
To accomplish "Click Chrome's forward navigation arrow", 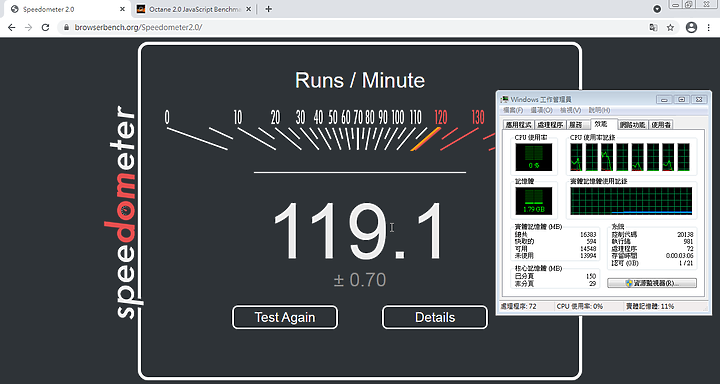I will 28,28.
